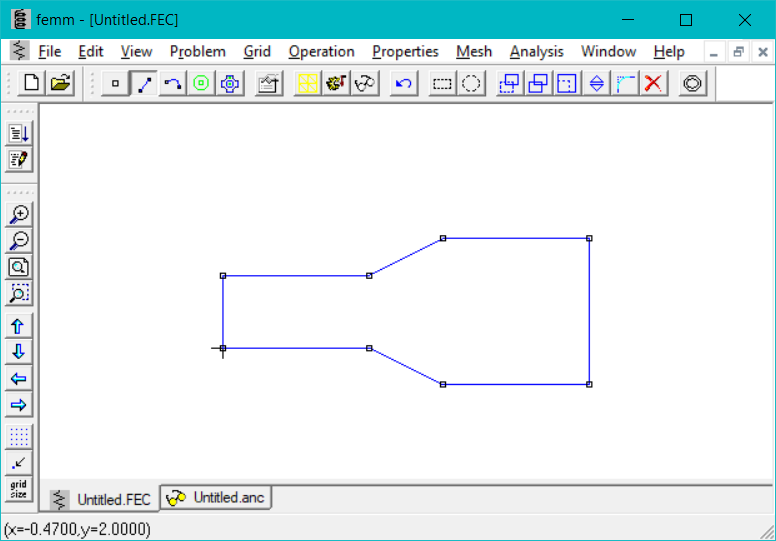Select the rectangular selection tool

pos(442,83)
